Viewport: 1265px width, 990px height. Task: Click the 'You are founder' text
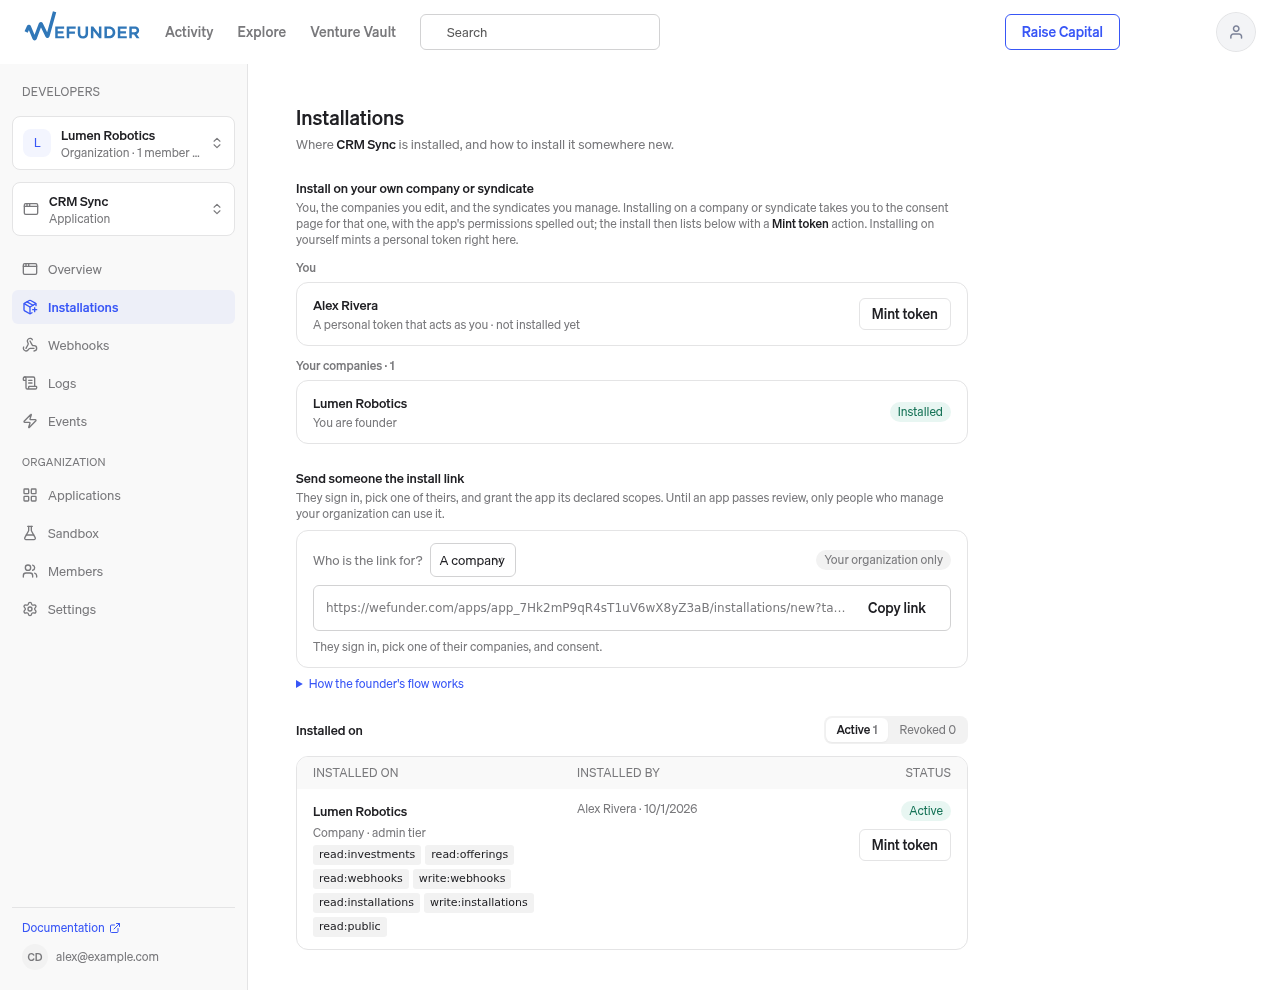coord(355,423)
